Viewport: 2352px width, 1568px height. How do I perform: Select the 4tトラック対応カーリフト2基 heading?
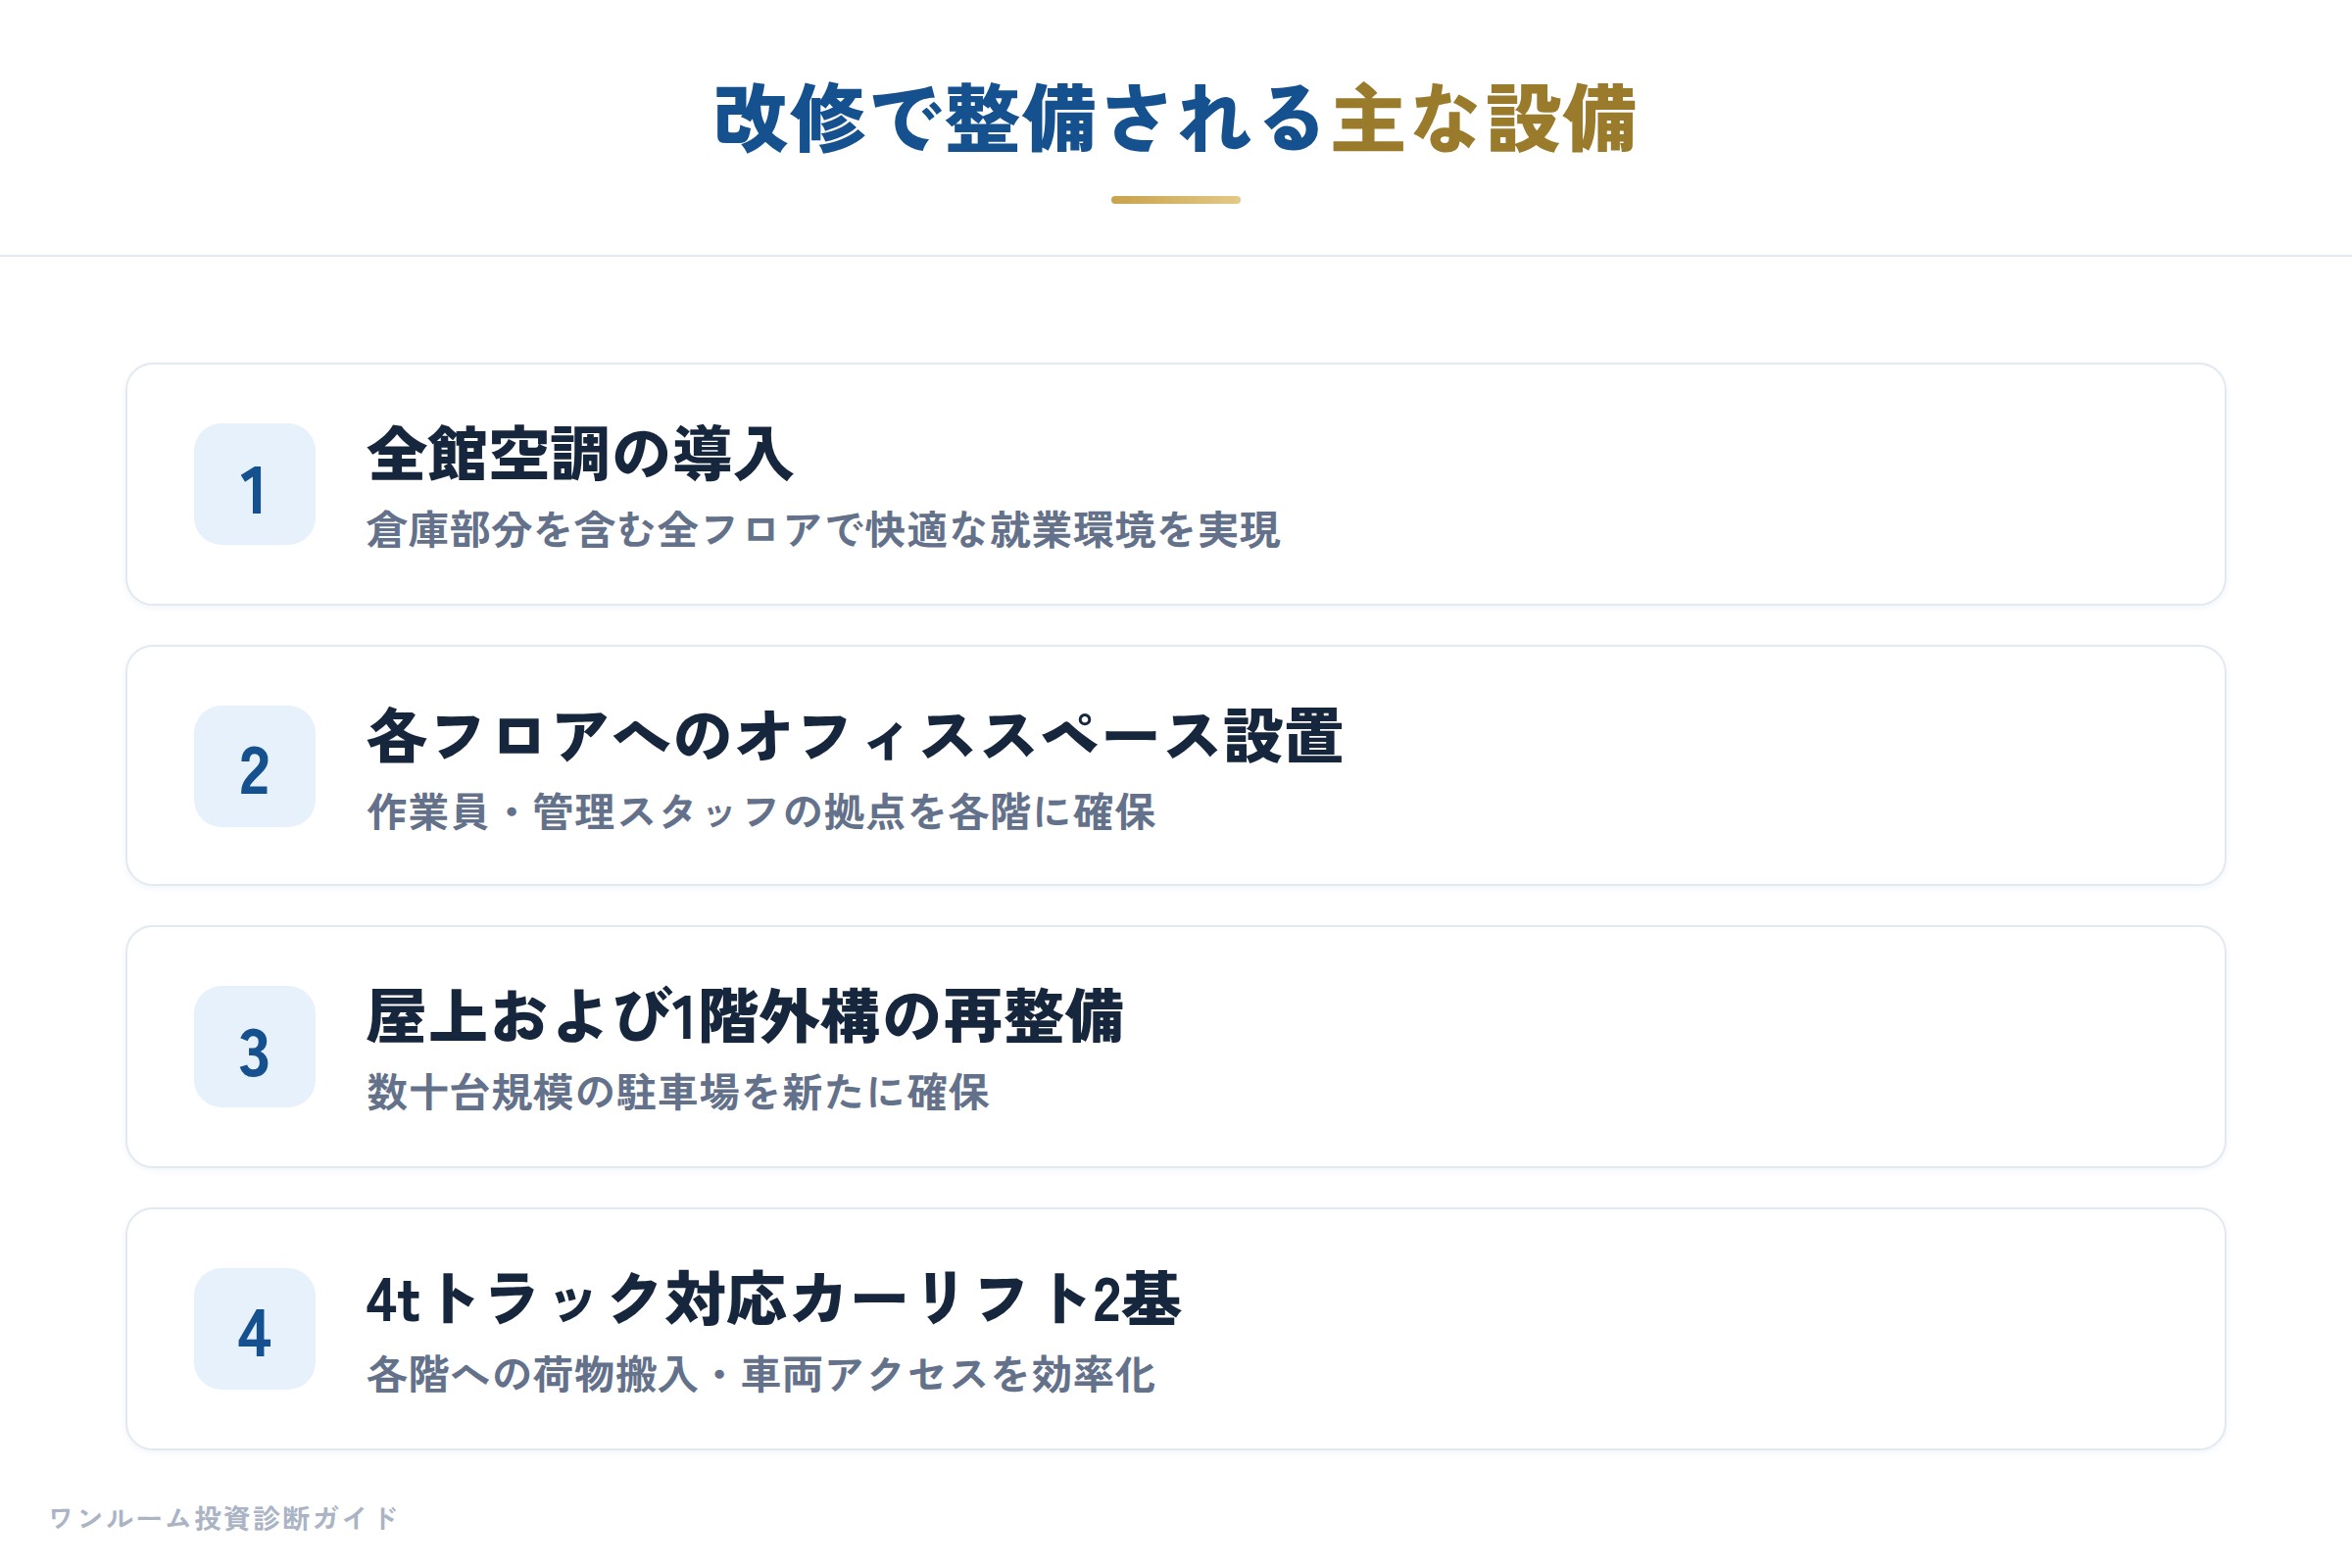click(774, 1299)
